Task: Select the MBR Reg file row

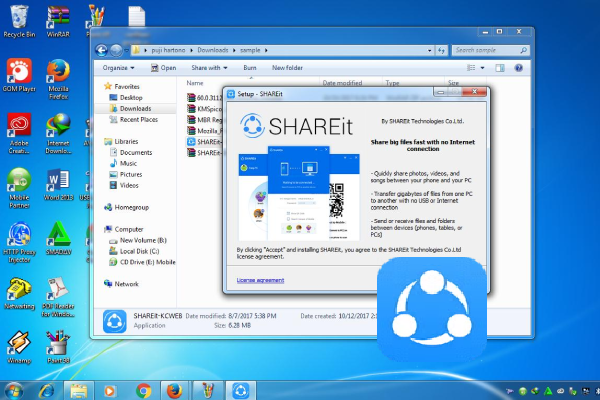Action: [x=204, y=120]
